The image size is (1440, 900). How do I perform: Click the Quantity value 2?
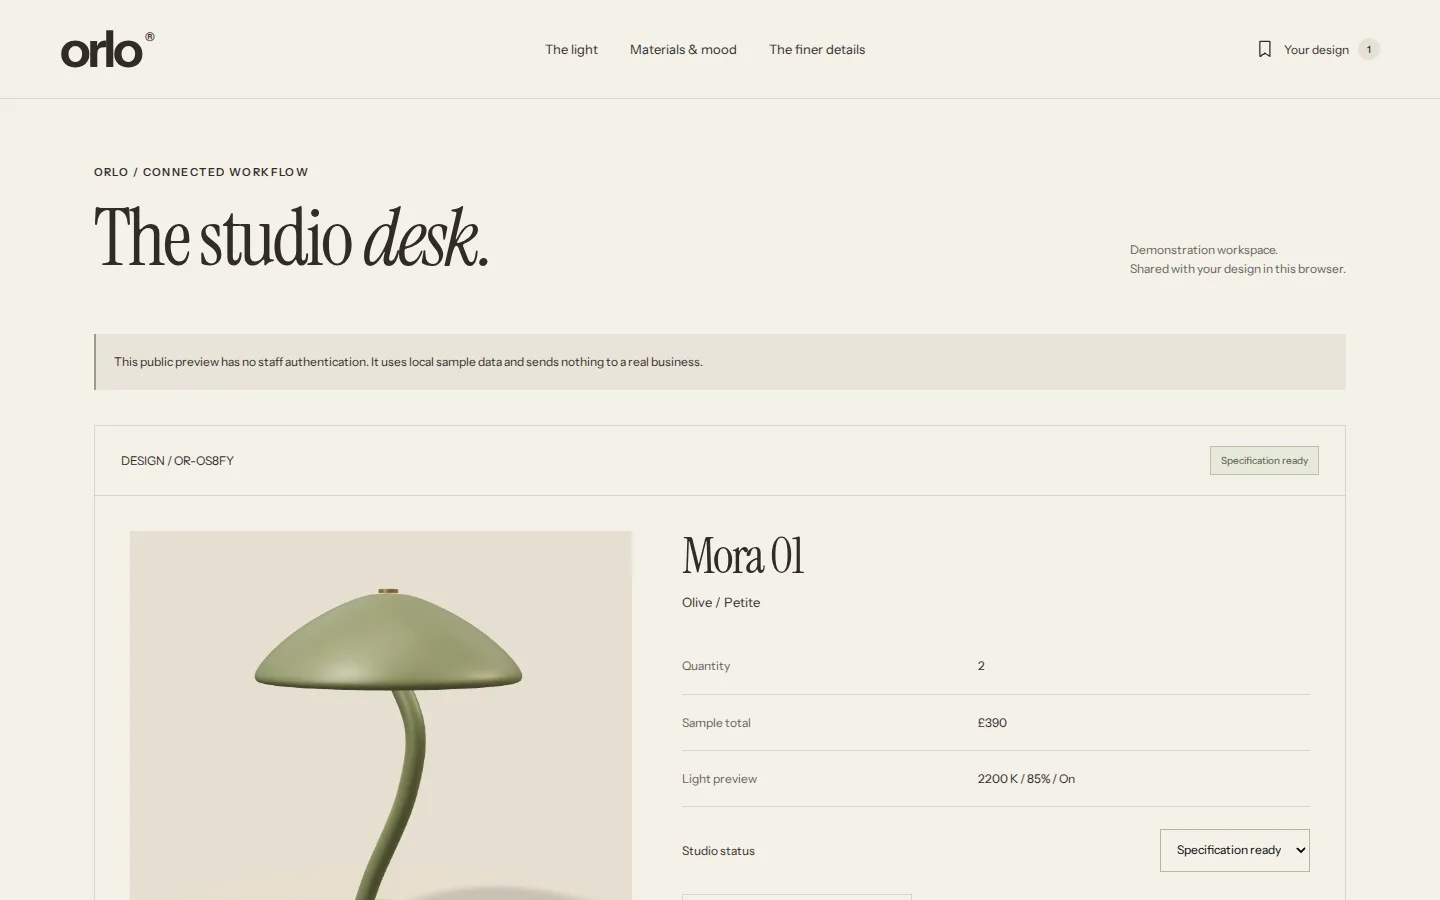pos(981,666)
